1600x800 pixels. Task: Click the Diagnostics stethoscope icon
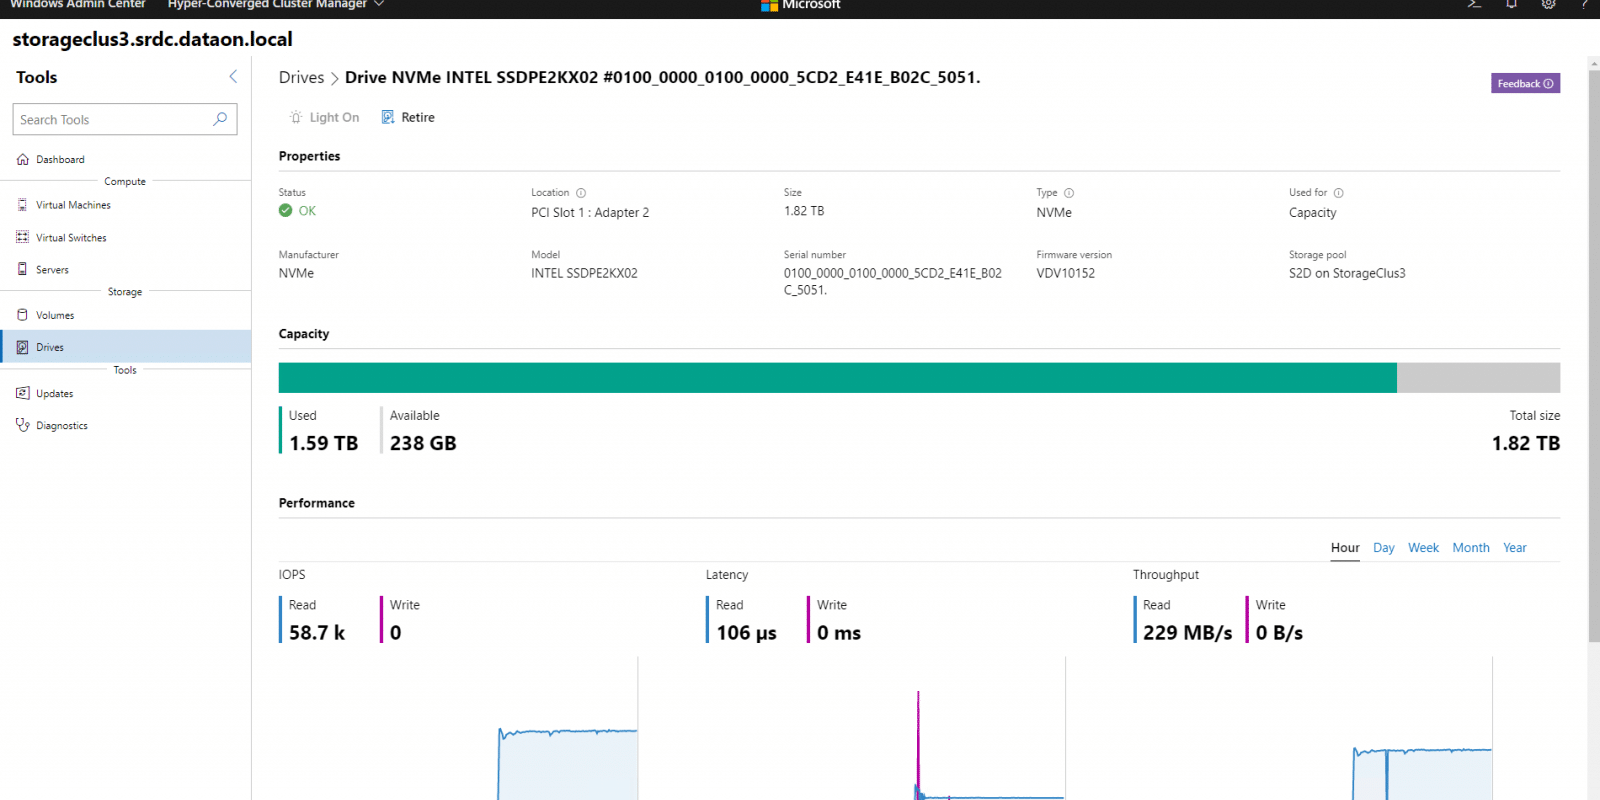pos(22,425)
